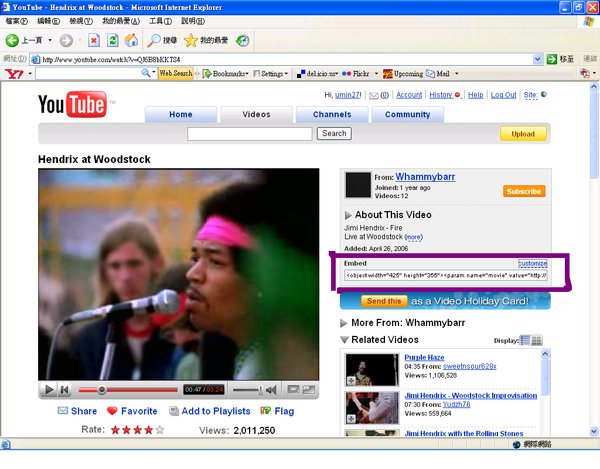
Task: Open the fifth menu (Tools) in the IE menu bar
Action: (x=160, y=21)
